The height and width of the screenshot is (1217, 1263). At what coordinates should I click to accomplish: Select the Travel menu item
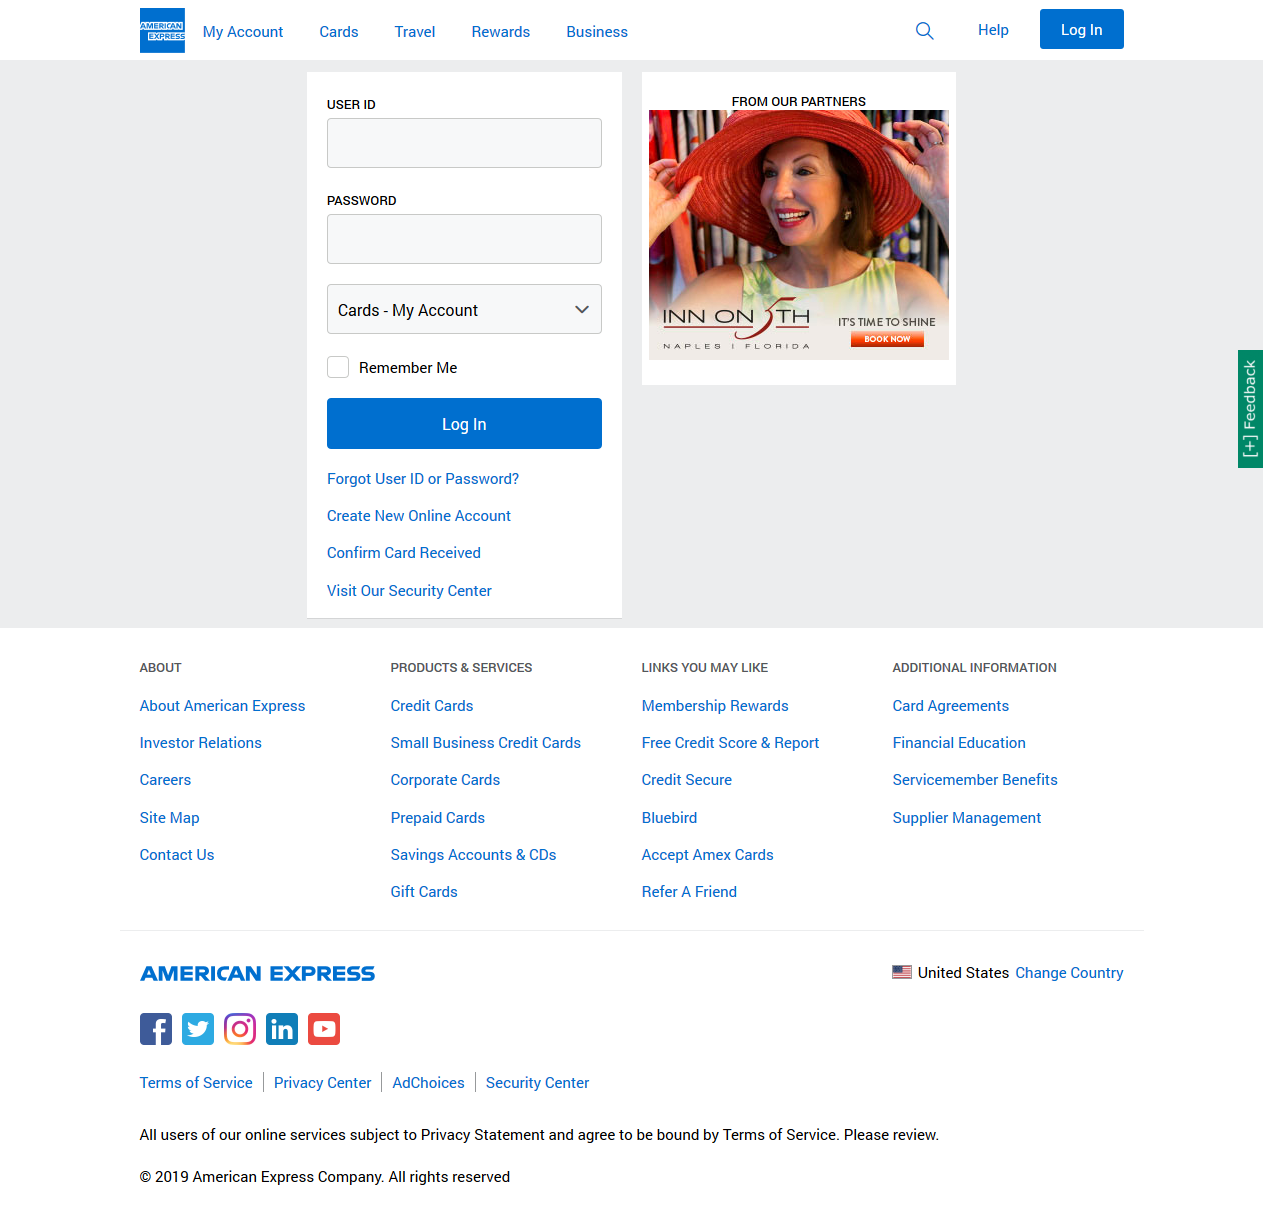click(414, 32)
